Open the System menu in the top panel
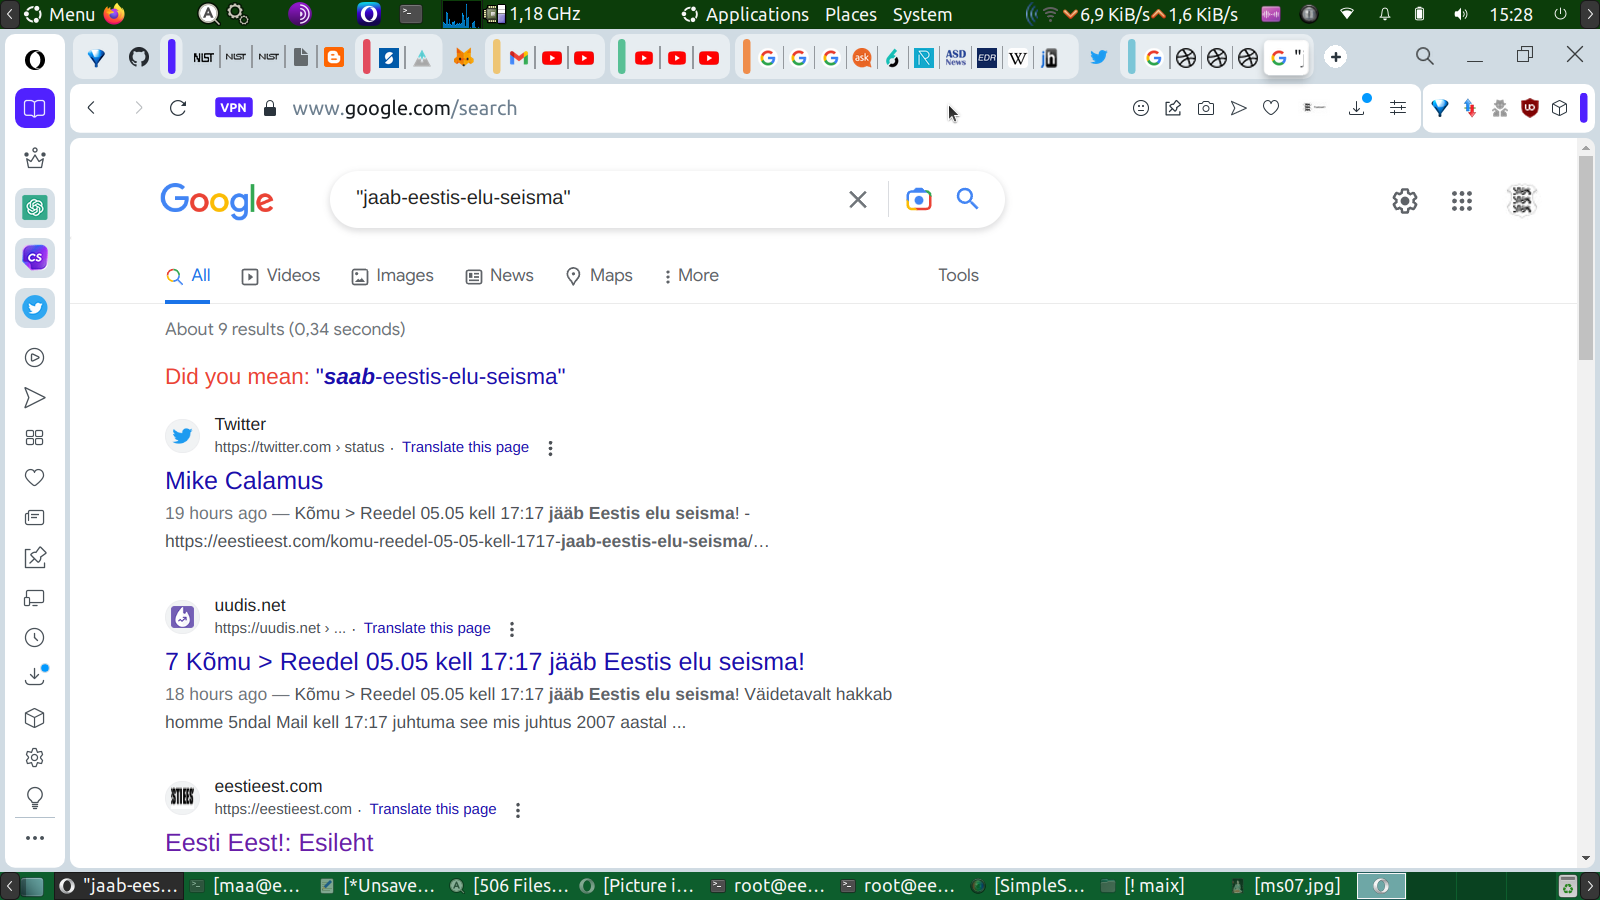Viewport: 1600px width, 900px height. (x=922, y=14)
